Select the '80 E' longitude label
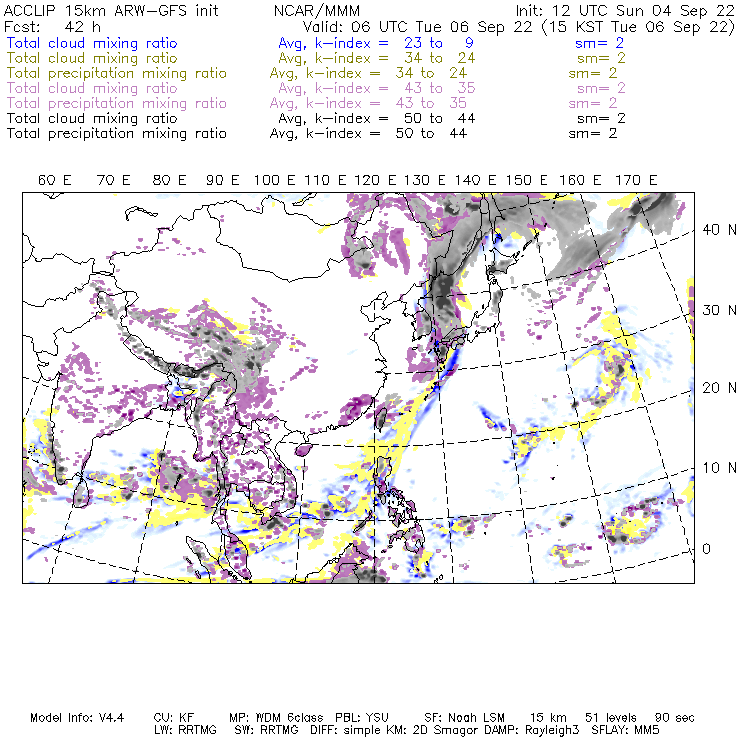The width and height of the screenshot is (740, 740). (x=169, y=180)
